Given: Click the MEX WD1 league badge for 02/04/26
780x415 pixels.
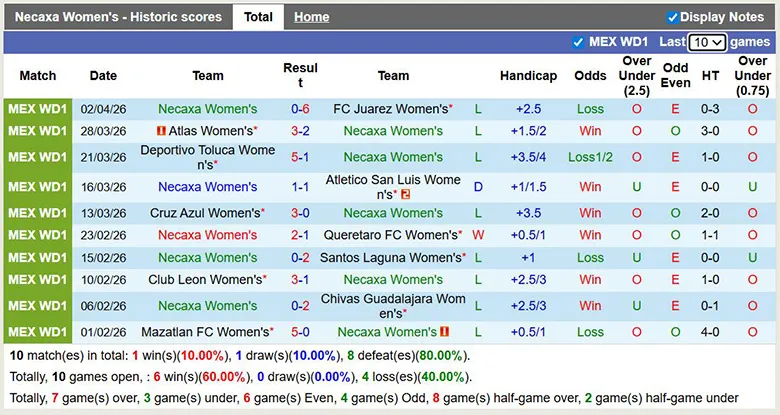Looking at the screenshot, I should tap(38, 109).
